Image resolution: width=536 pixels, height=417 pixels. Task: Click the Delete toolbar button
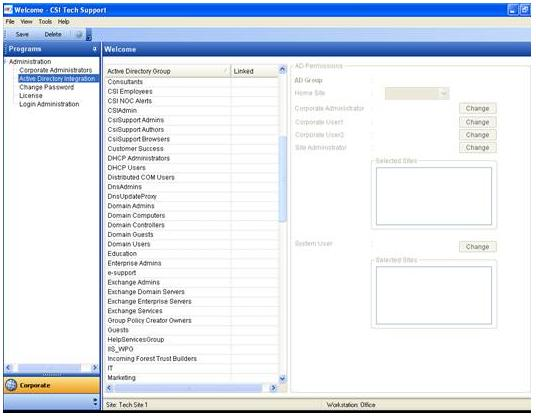click(53, 35)
